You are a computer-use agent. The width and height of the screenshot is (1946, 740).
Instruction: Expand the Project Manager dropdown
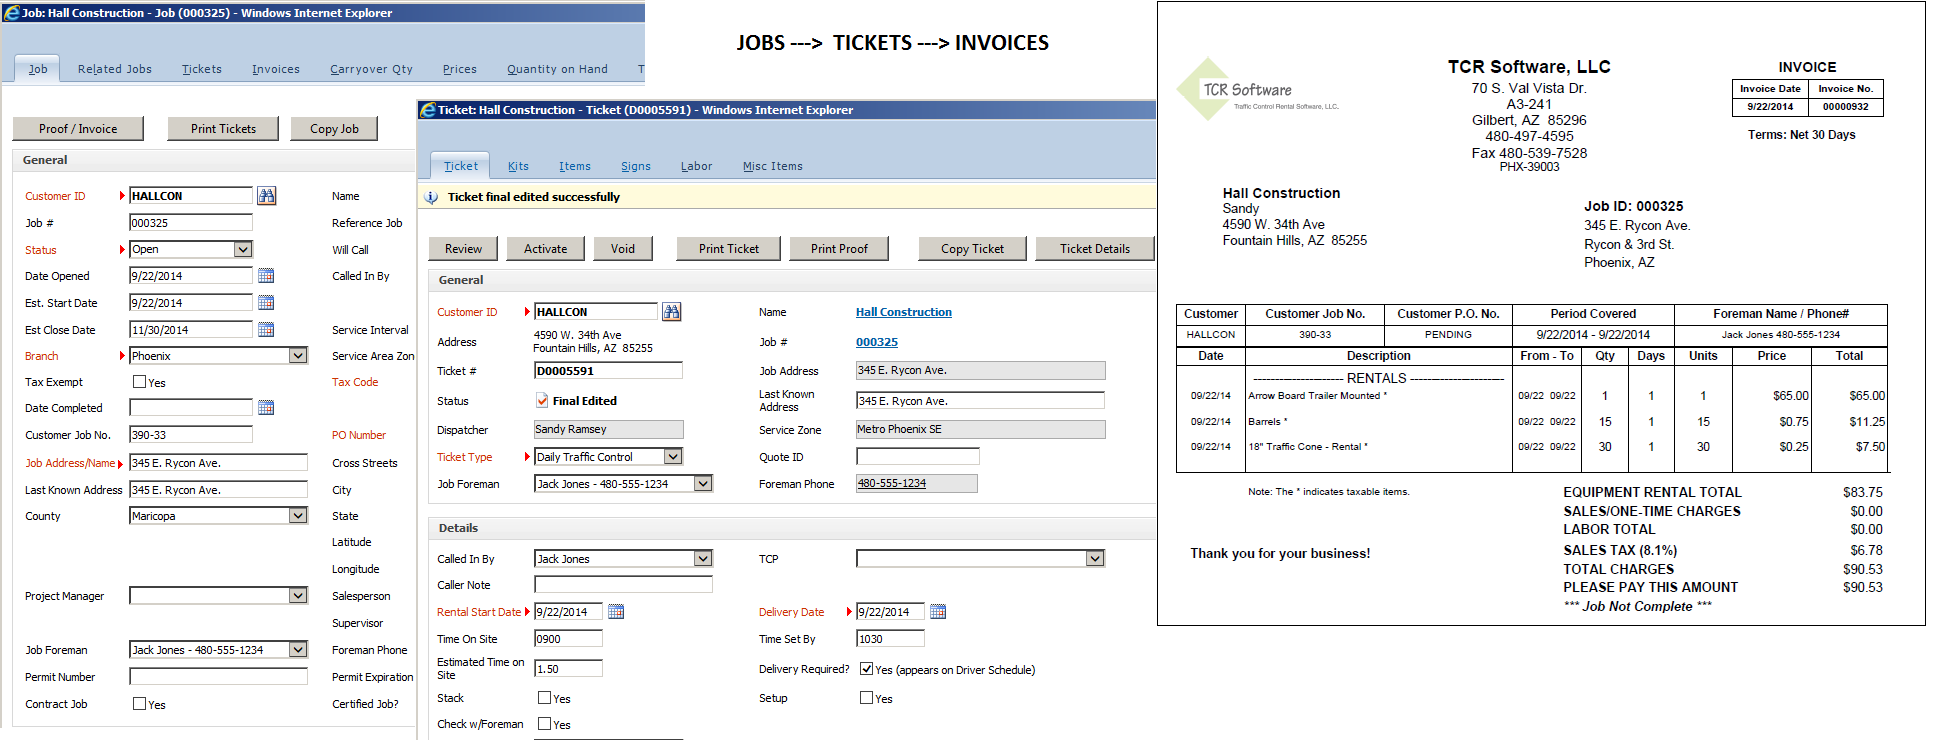tap(298, 595)
